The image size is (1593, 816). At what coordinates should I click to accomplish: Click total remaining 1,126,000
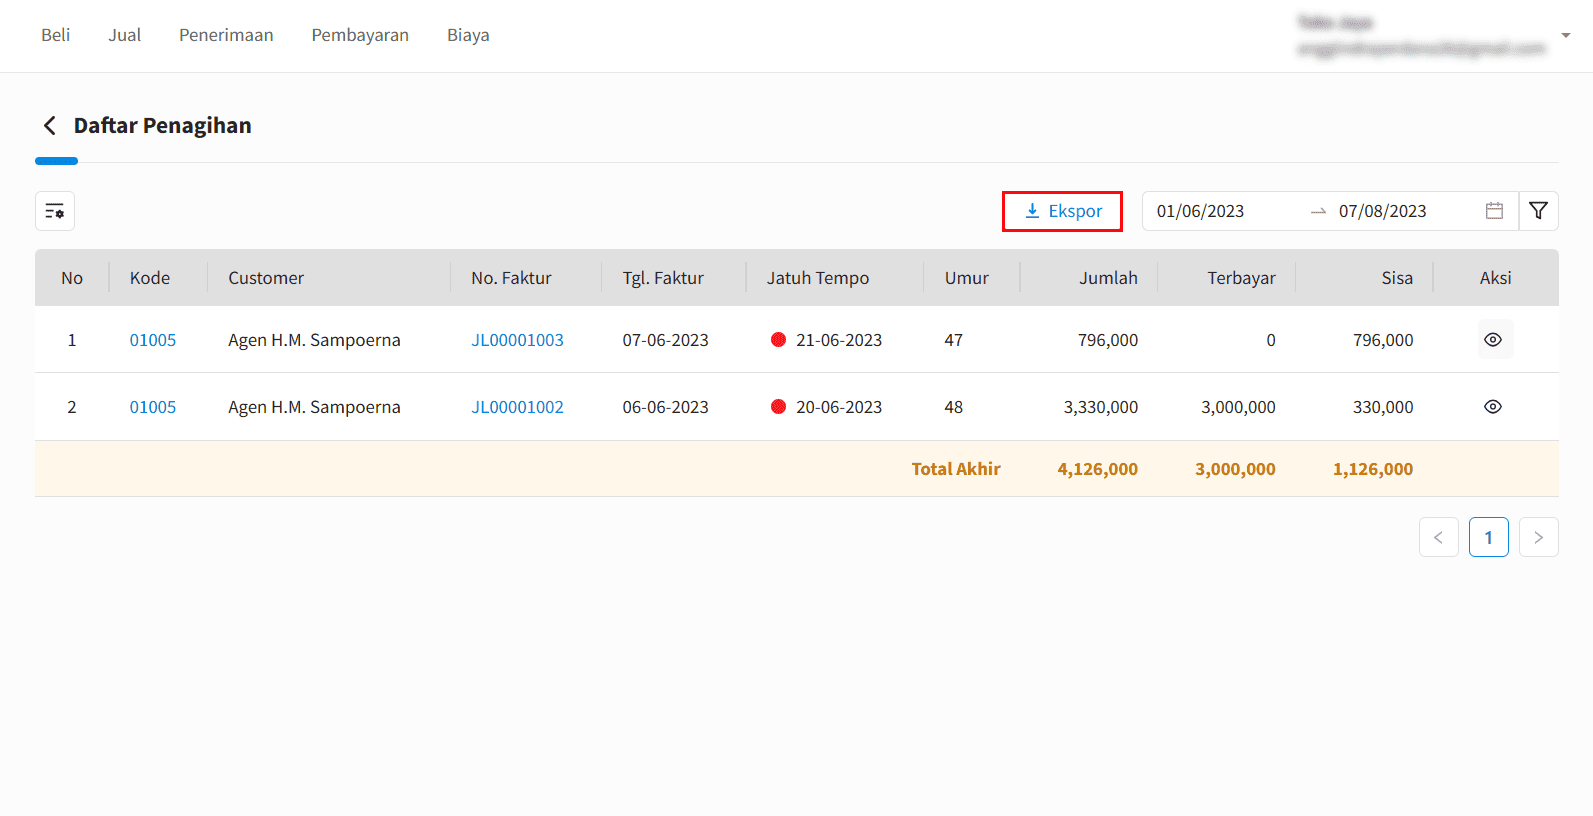[1373, 469]
